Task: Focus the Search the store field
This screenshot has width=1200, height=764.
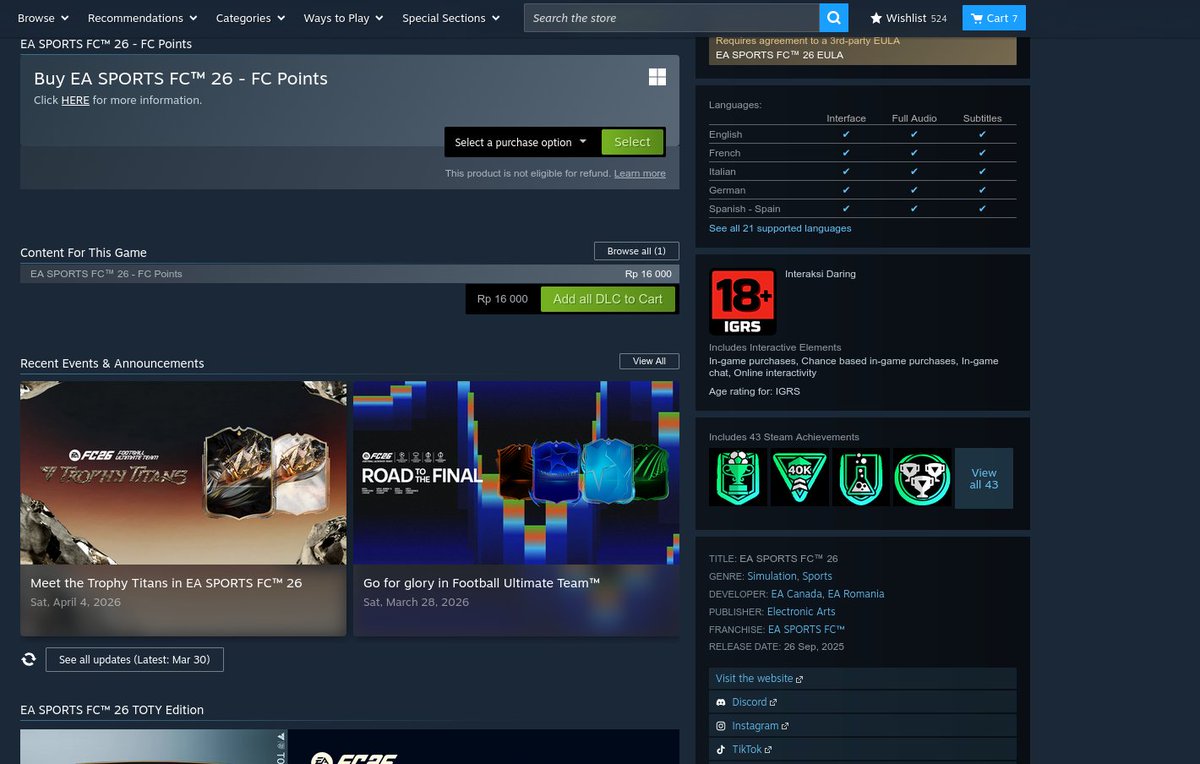Action: coord(671,18)
